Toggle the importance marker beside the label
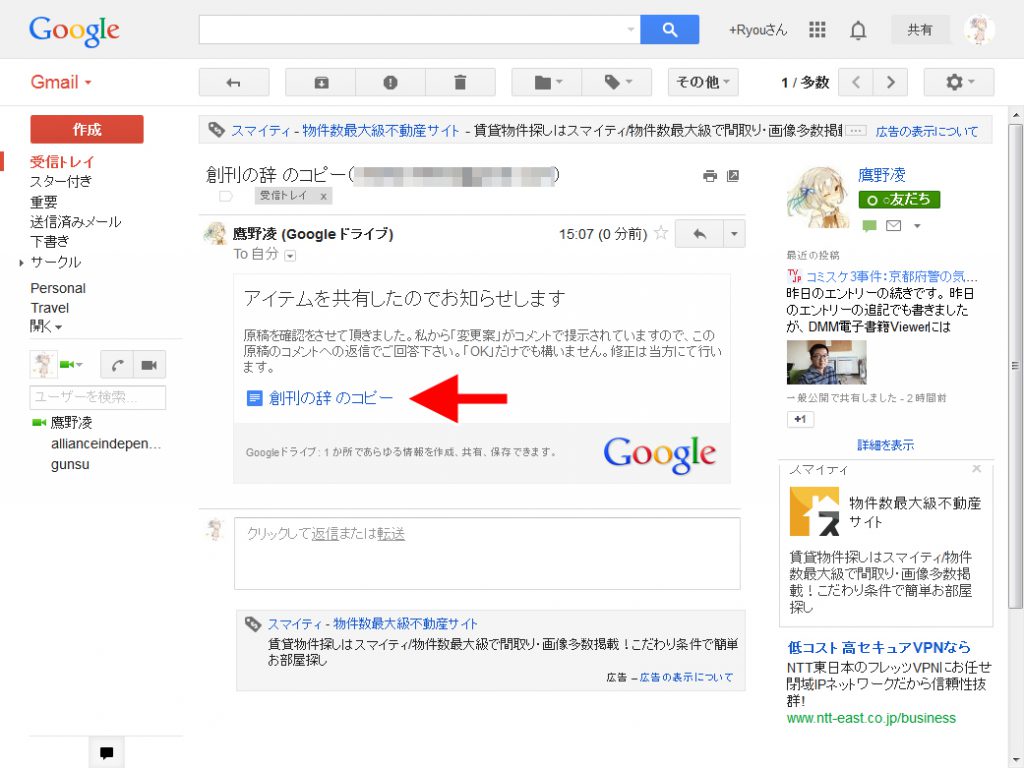 (x=225, y=196)
